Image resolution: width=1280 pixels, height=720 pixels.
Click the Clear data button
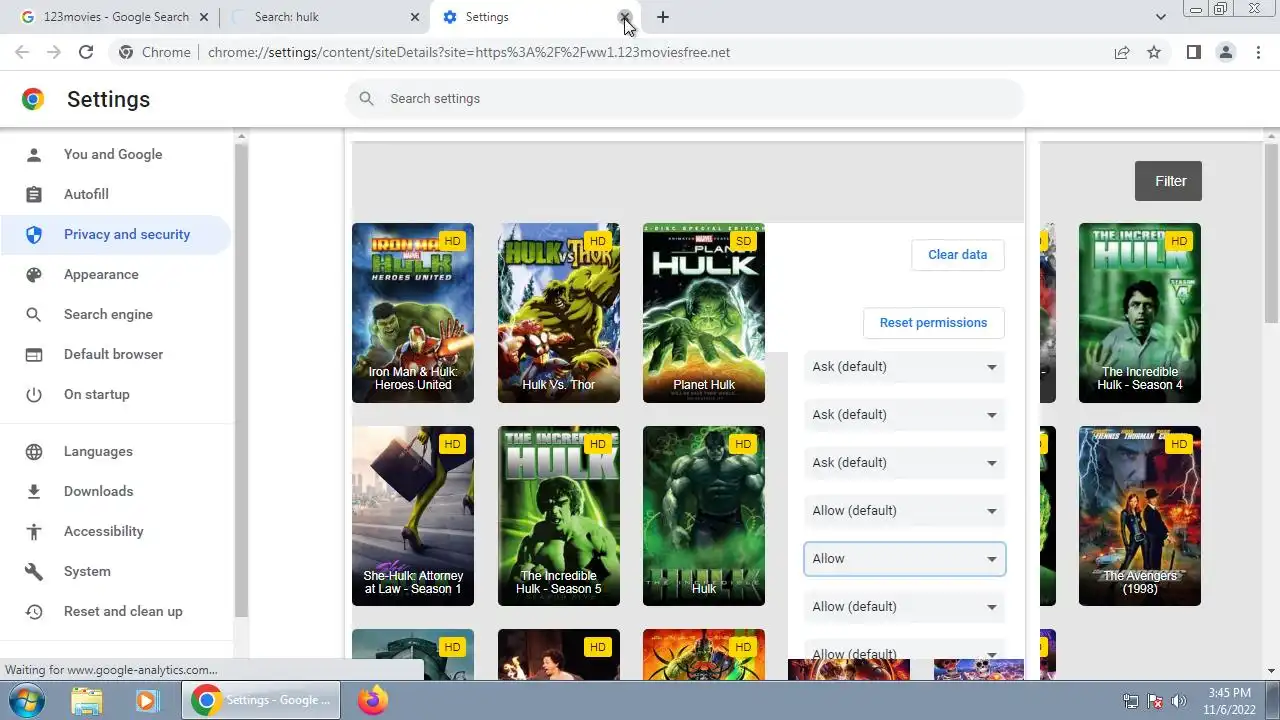pos(957,255)
